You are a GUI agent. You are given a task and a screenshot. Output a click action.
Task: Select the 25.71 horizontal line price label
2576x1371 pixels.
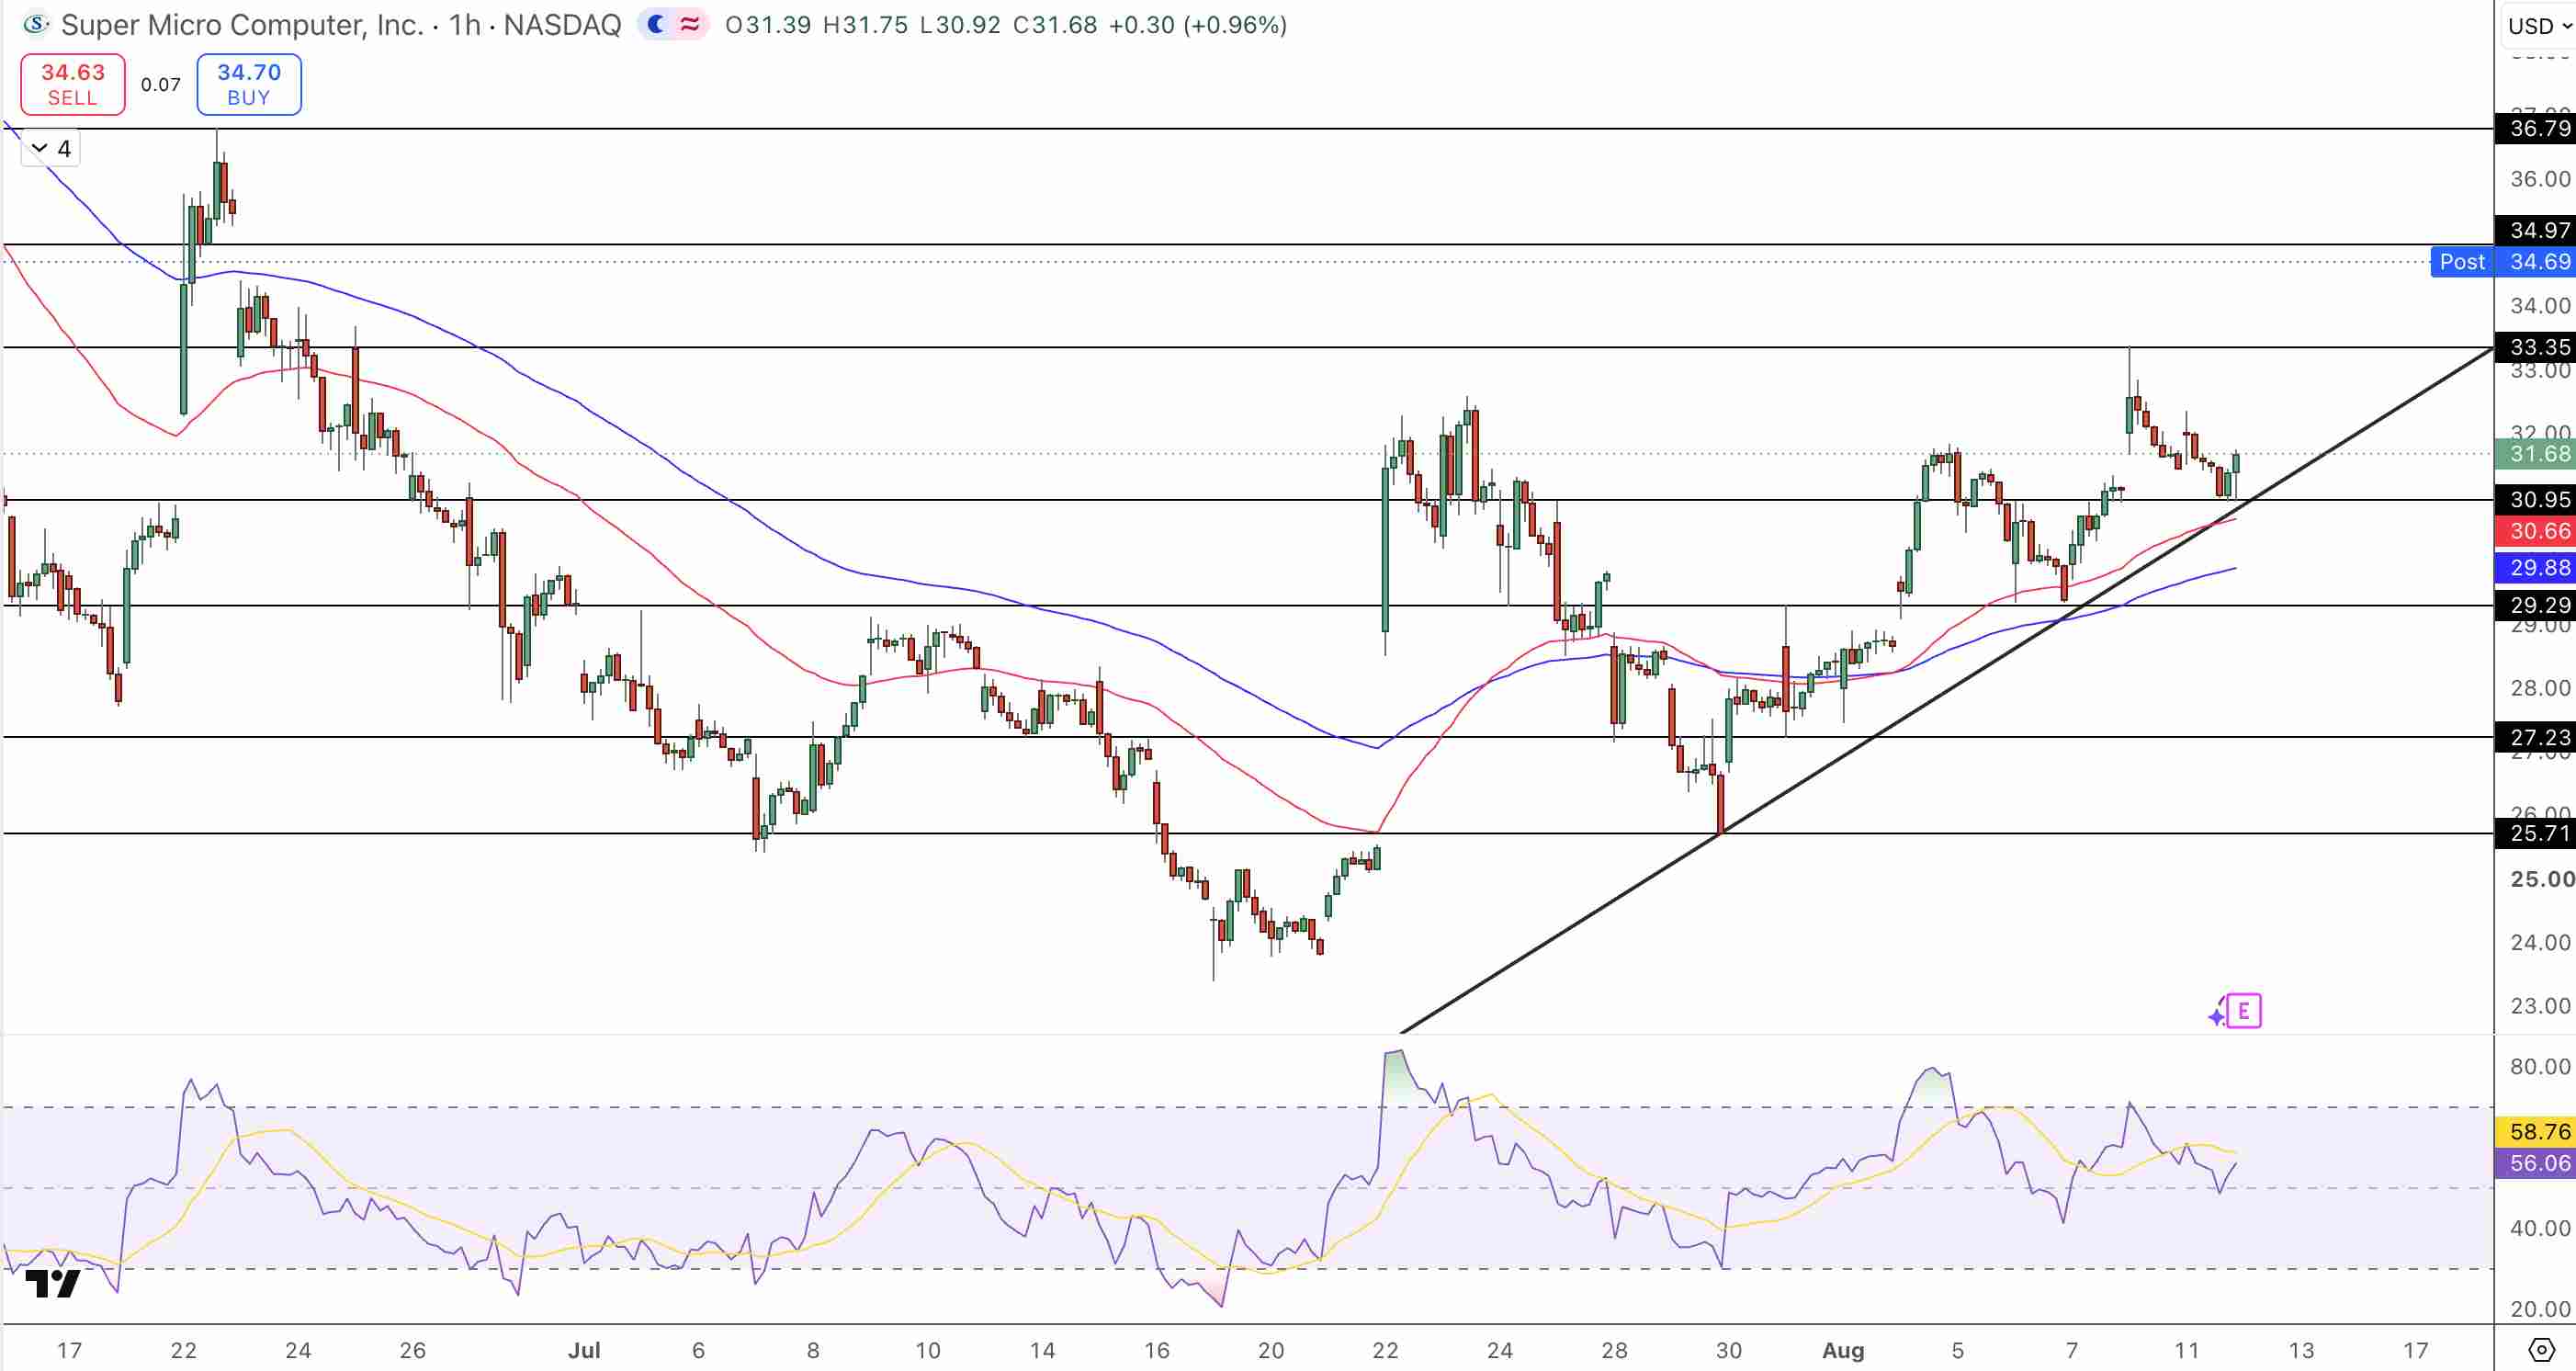point(2535,833)
